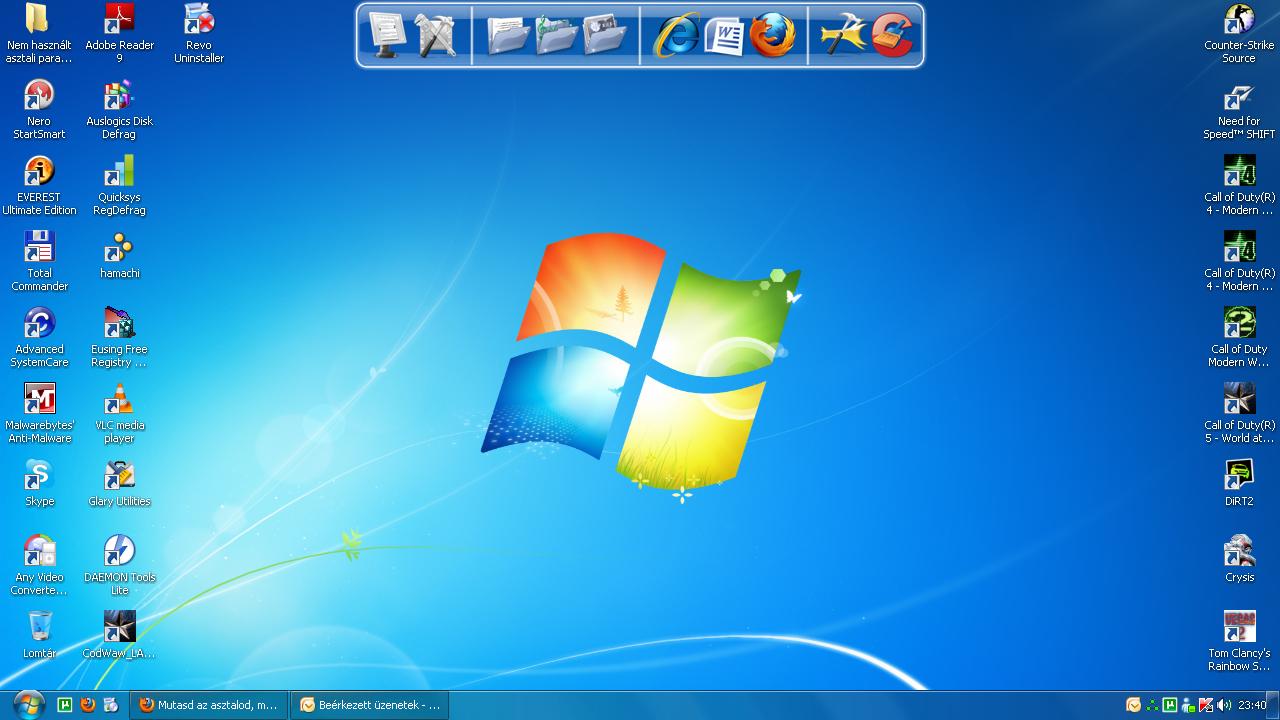Open the pictures folder in the dock
The width and height of the screenshot is (1280, 720).
click(605, 35)
